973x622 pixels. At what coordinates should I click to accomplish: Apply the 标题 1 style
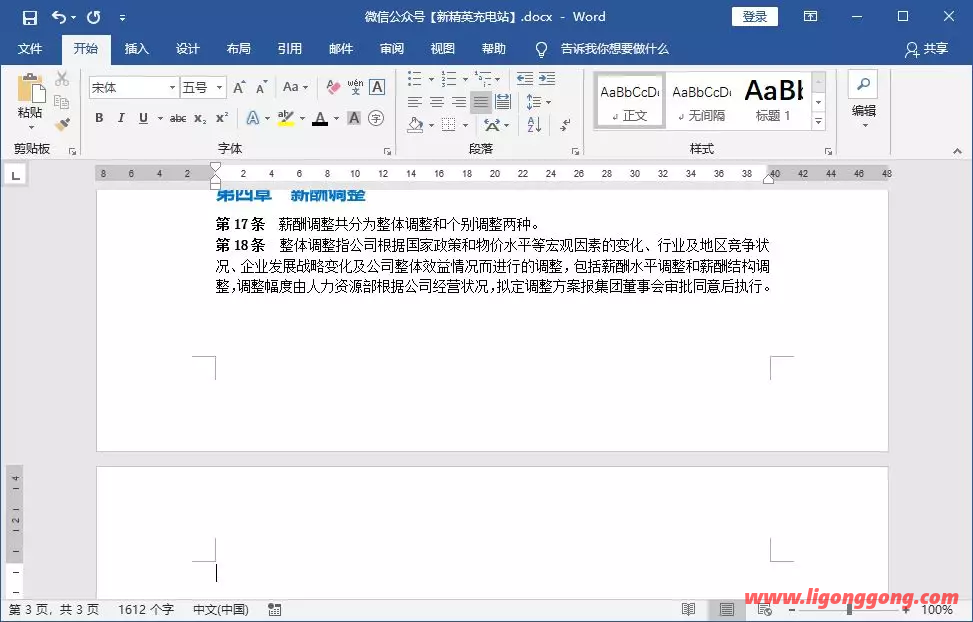coord(773,102)
